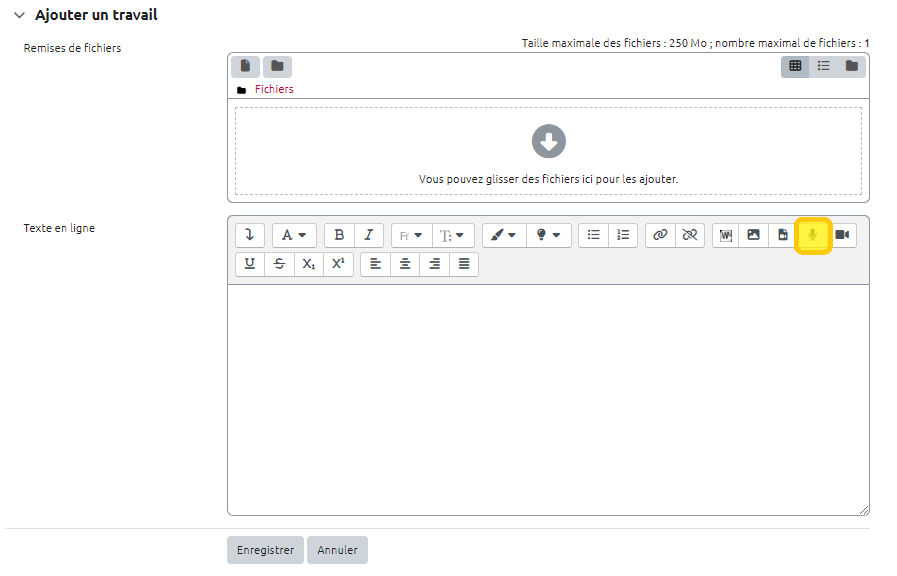The height and width of the screenshot is (576, 897).
Task: Click the add file icon in file picker
Action: pos(245,66)
